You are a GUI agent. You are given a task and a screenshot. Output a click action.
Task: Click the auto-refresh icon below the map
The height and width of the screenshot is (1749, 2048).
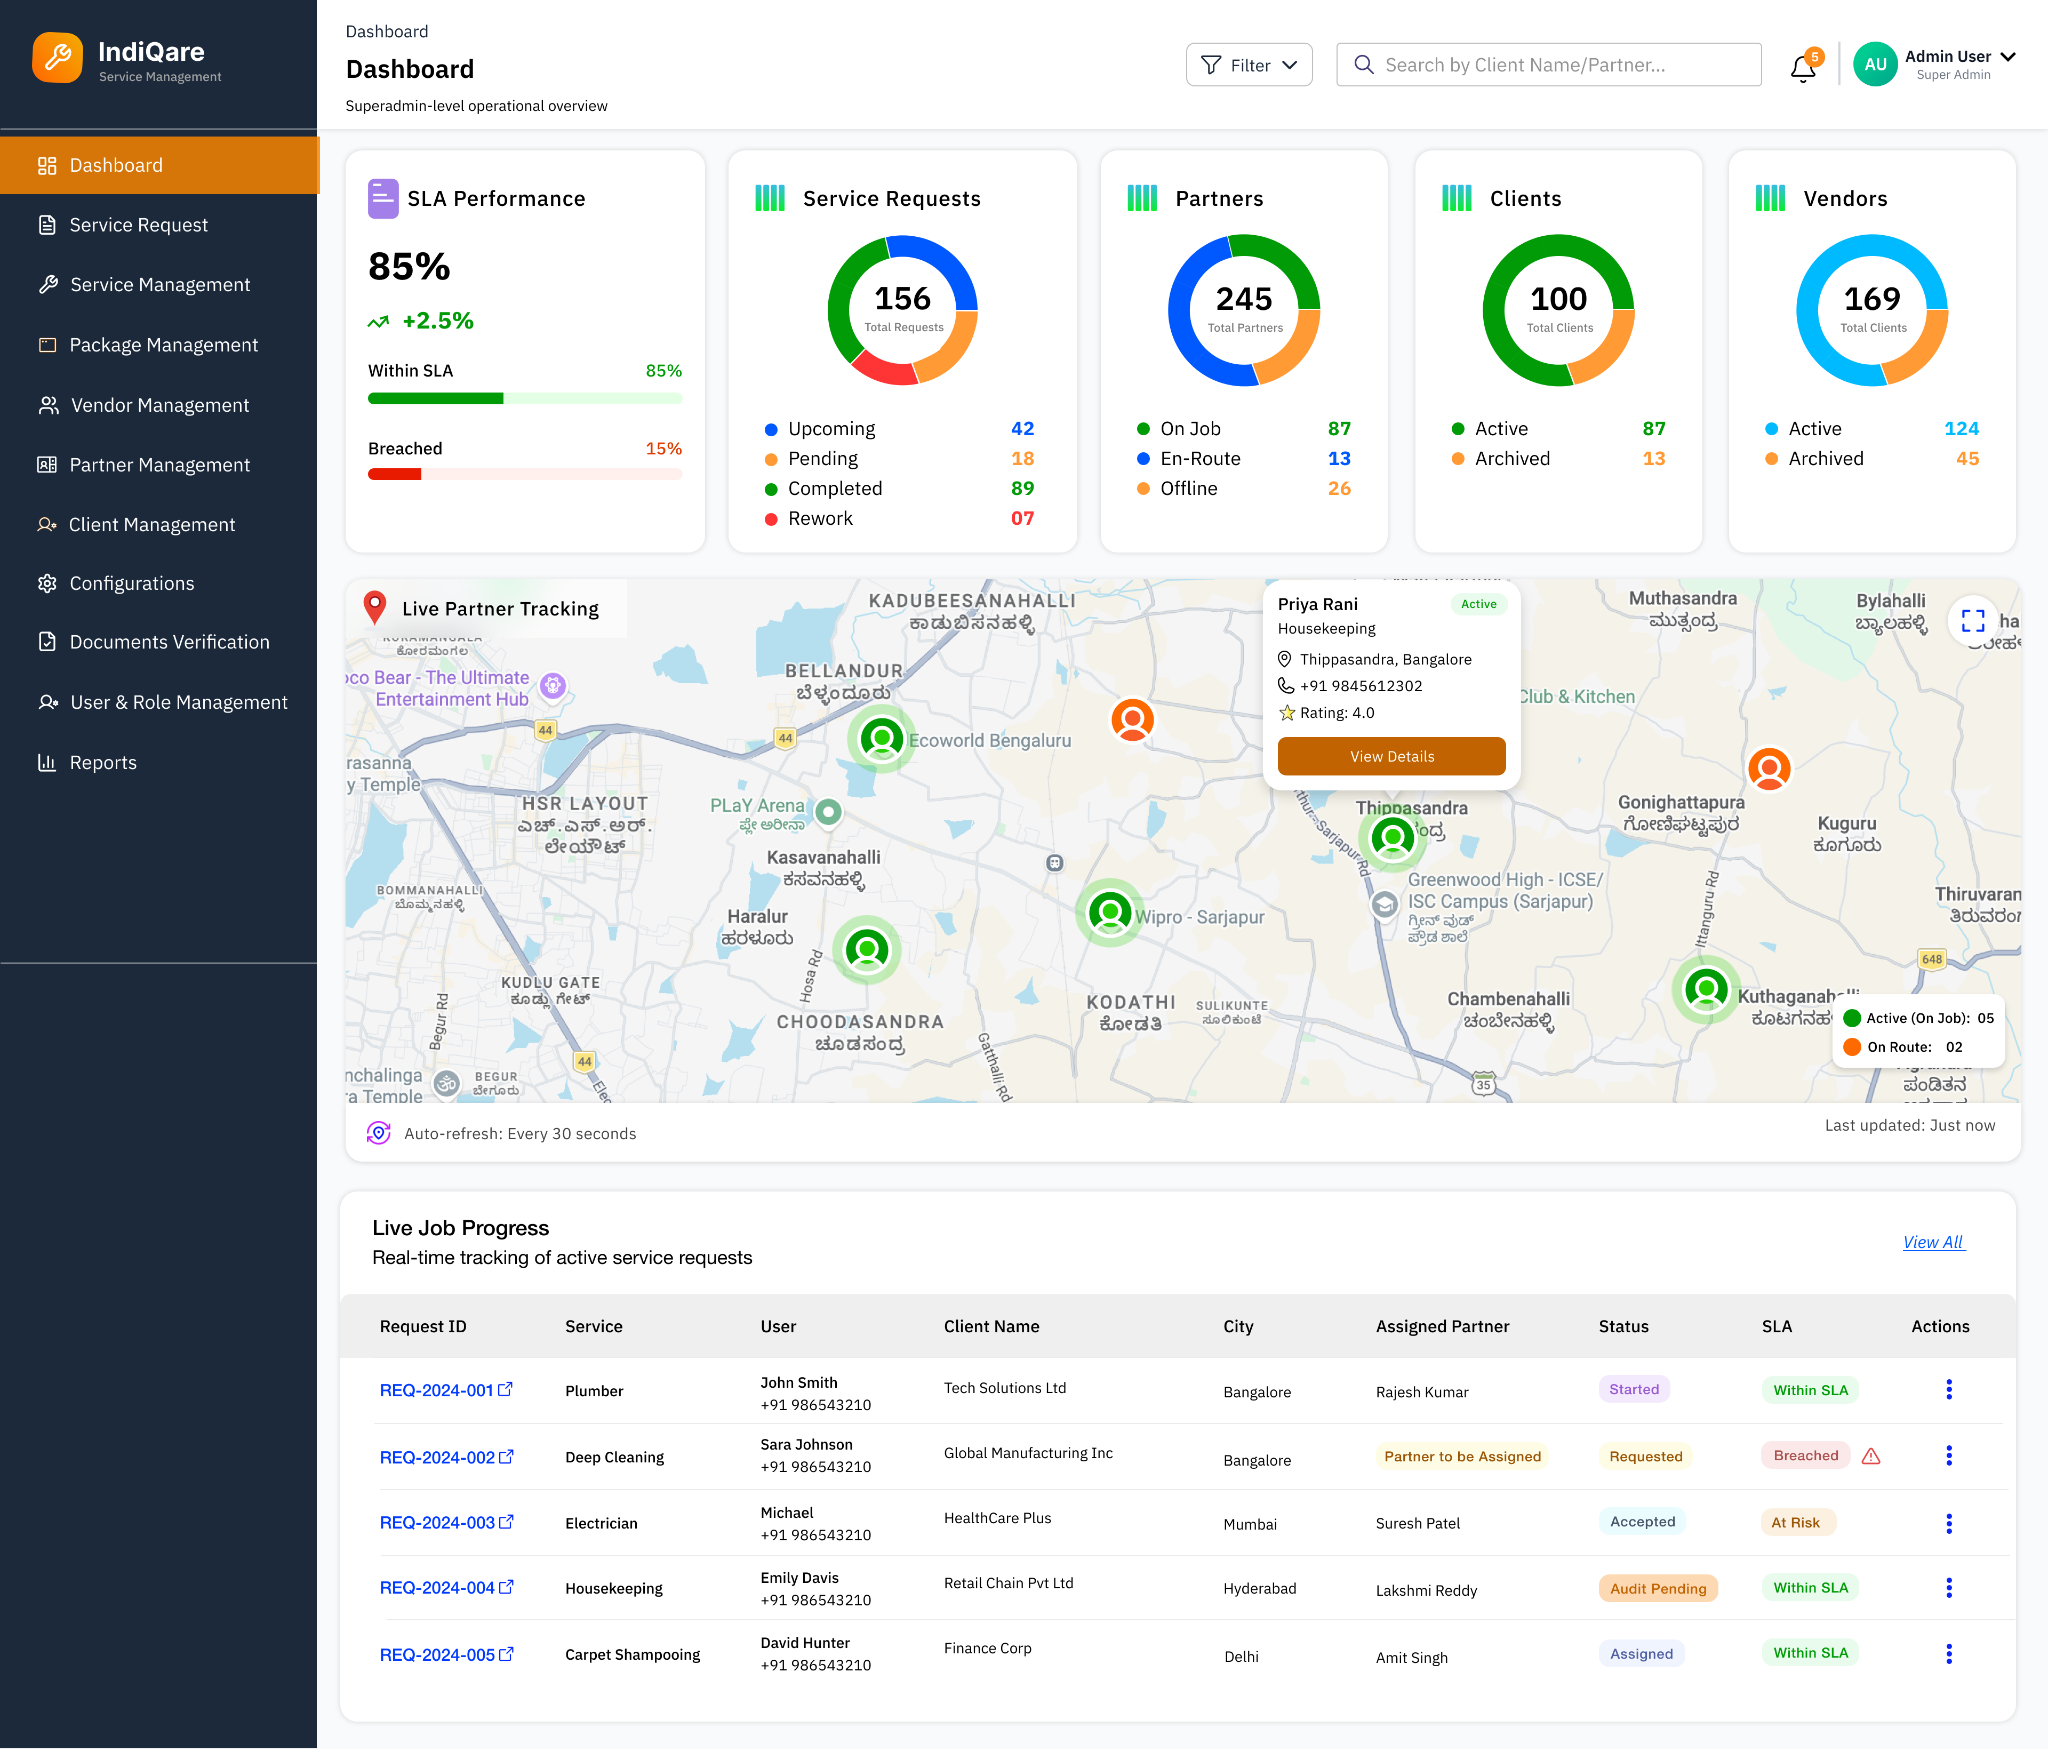[x=379, y=1133]
